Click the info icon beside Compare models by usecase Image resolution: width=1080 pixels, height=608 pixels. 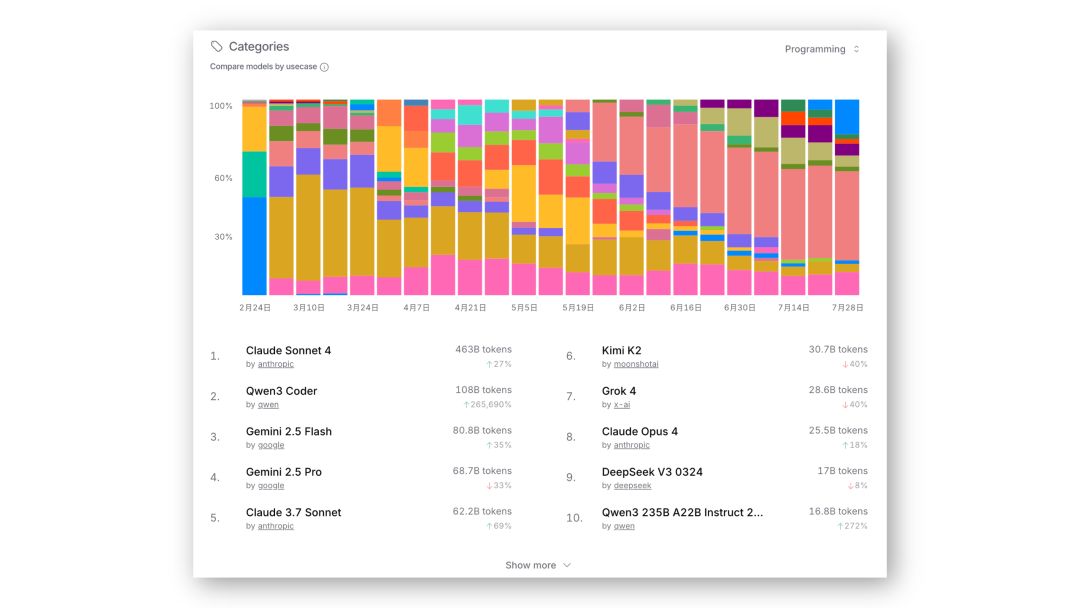(324, 67)
